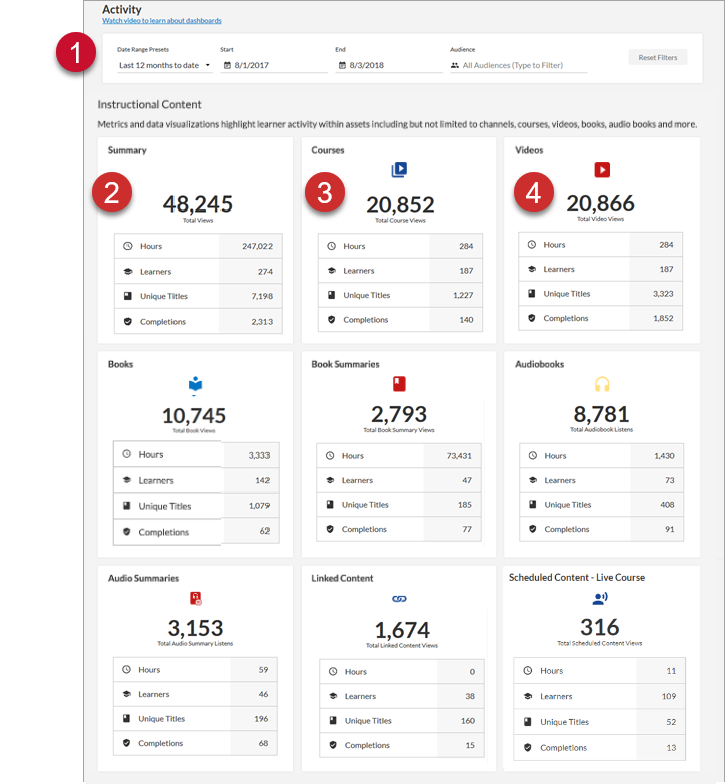Click the book icon in Audio Summaries Unique Titles row
The height and width of the screenshot is (784, 725).
pyautogui.click(x=126, y=718)
